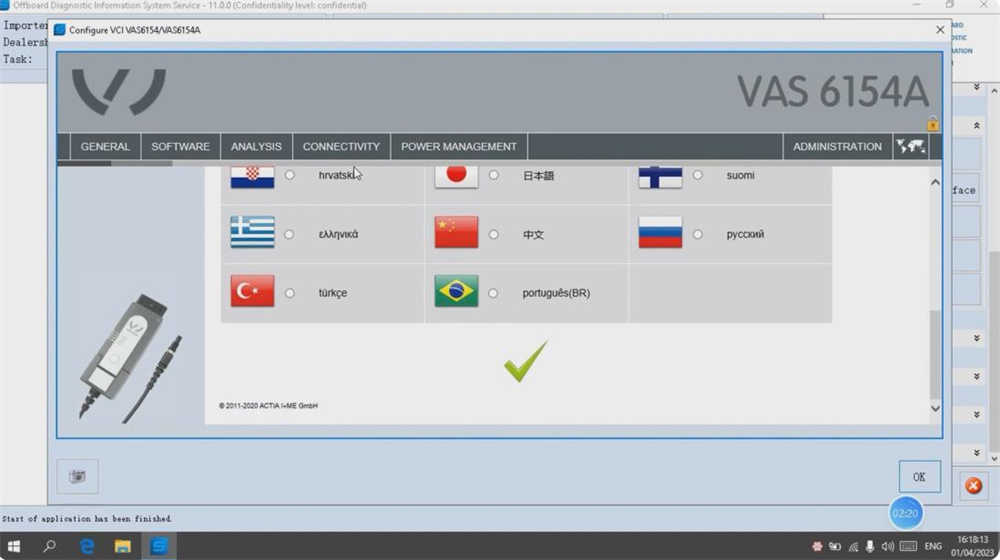
Task: Click the Japanese flag icon
Action: pos(456,177)
